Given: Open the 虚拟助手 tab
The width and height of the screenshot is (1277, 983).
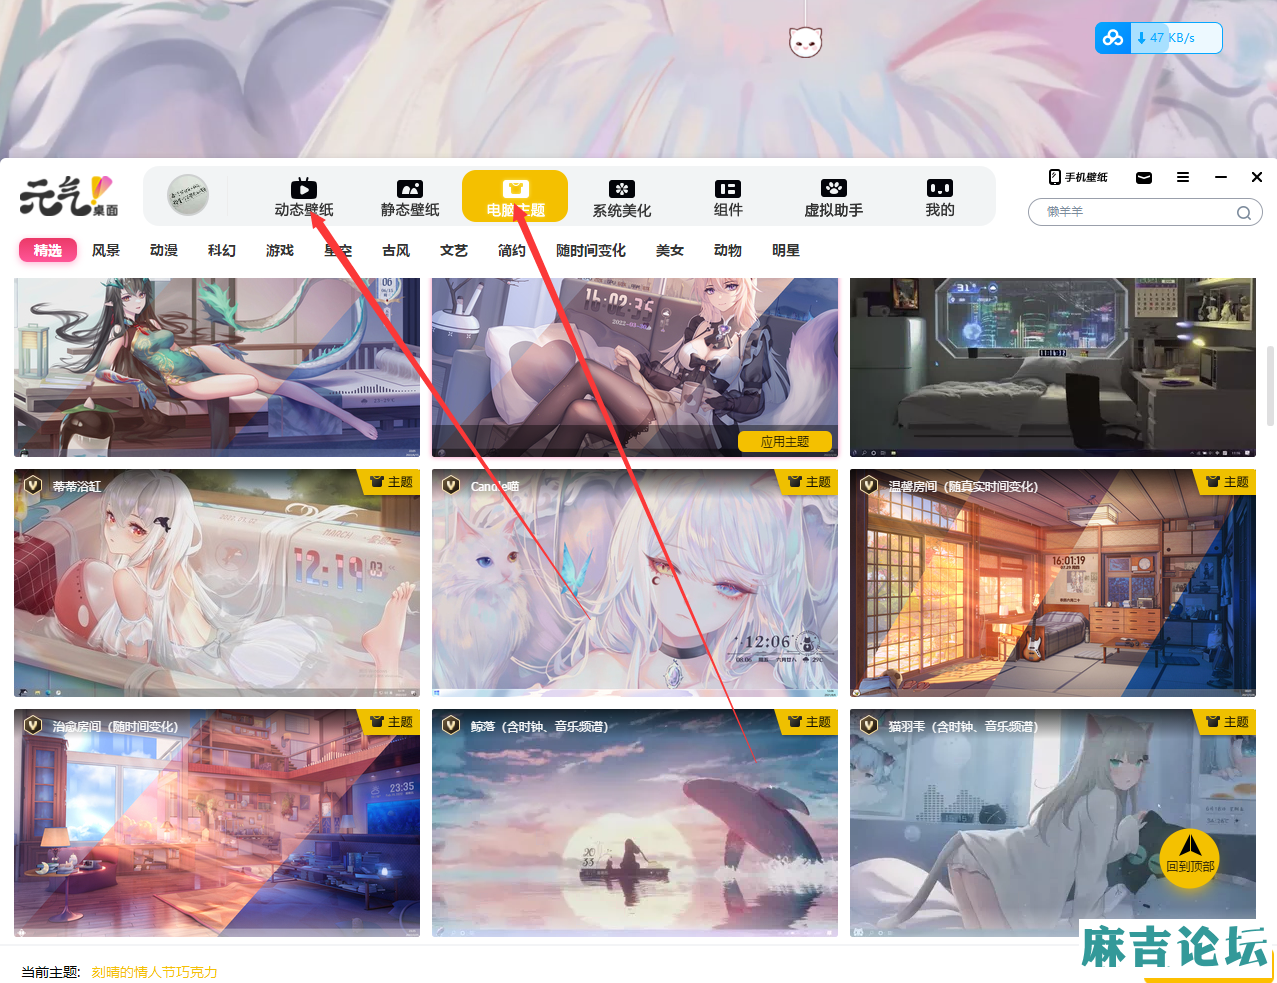Looking at the screenshot, I should (x=834, y=197).
